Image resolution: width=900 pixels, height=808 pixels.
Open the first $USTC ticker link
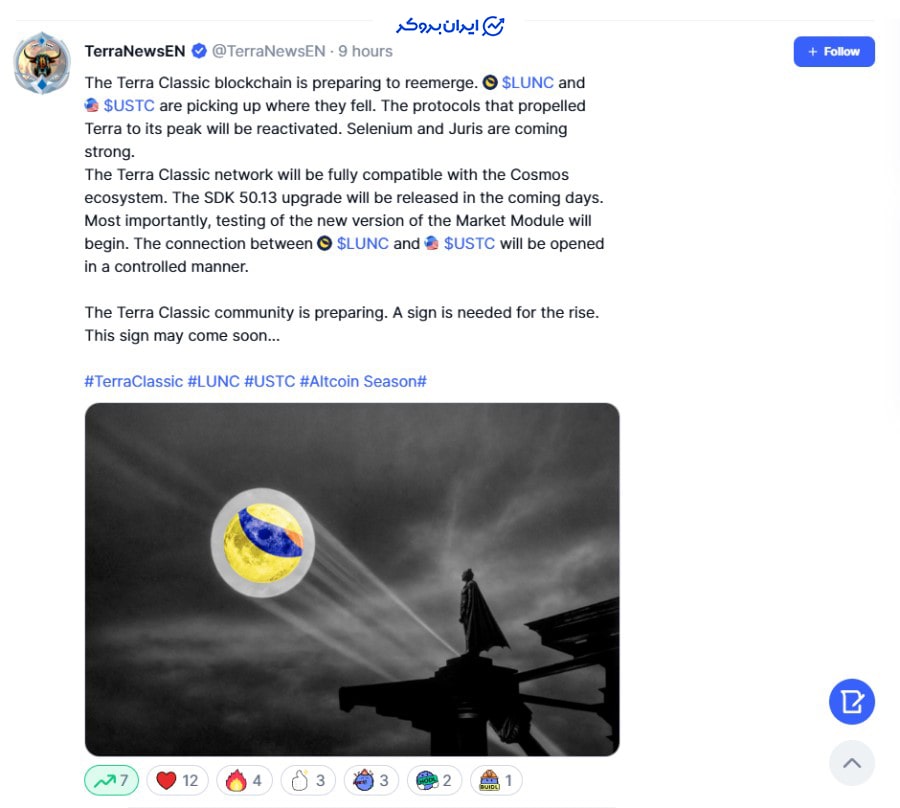[x=129, y=106]
